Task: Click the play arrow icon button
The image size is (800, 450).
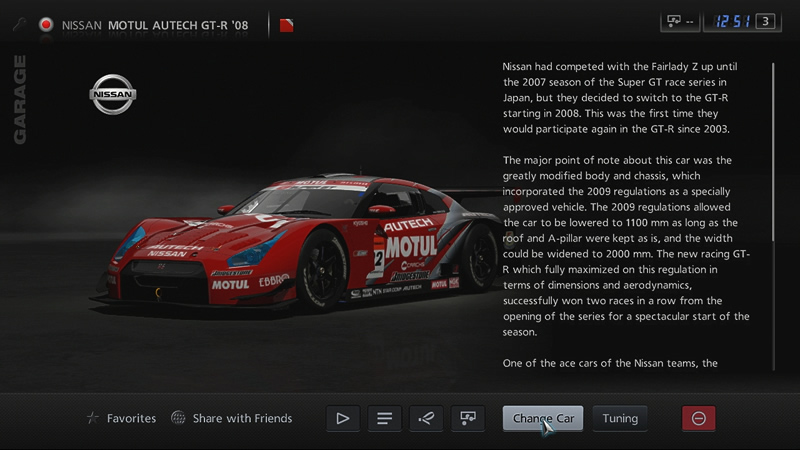Action: (x=342, y=418)
